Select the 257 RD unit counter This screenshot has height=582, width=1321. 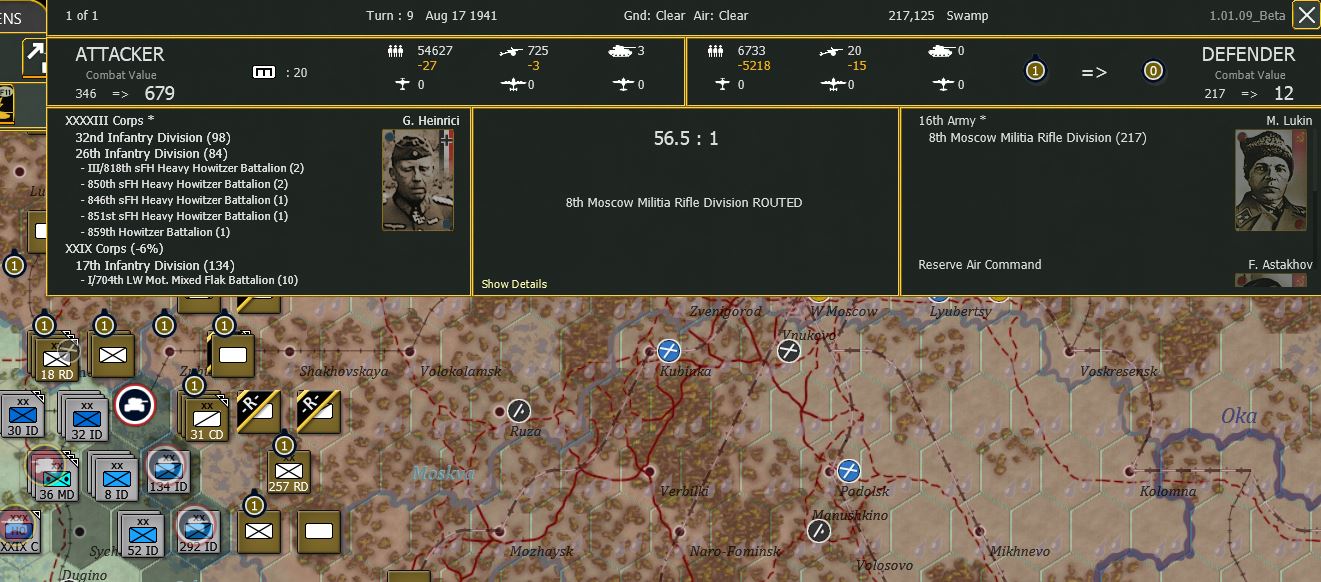(289, 474)
